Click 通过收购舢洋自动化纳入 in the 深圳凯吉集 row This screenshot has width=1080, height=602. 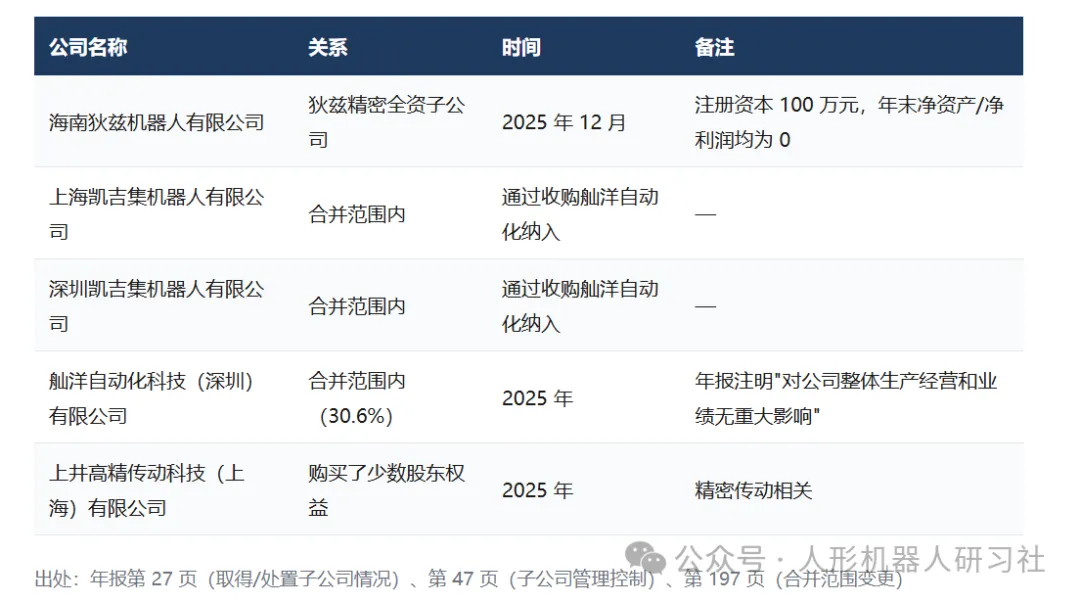click(x=580, y=307)
